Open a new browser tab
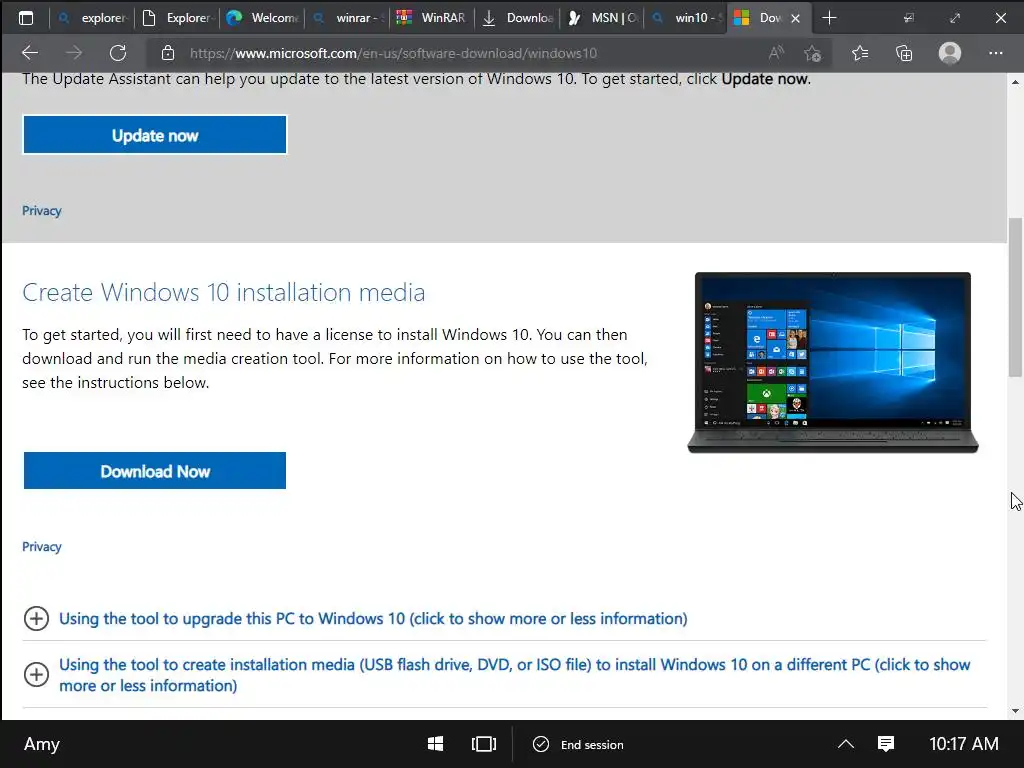Viewport: 1024px width, 768px height. [829, 18]
